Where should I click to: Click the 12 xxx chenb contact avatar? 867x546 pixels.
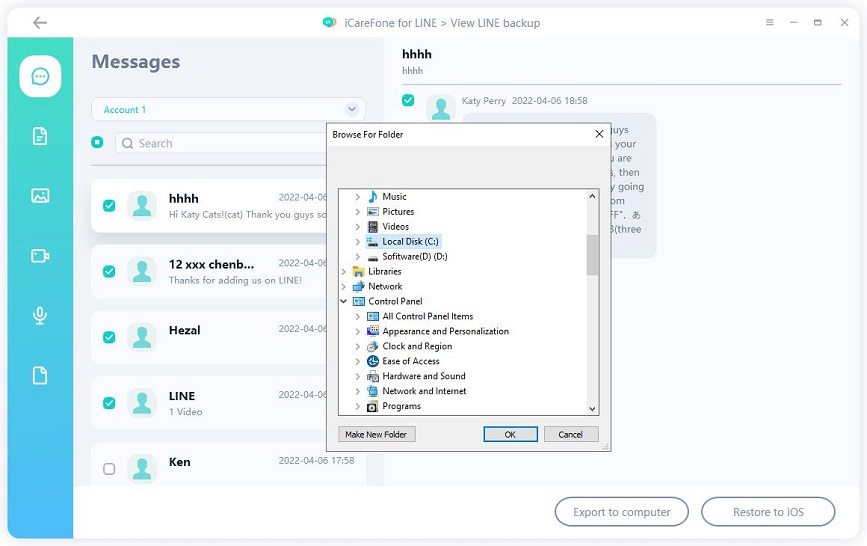click(x=142, y=271)
